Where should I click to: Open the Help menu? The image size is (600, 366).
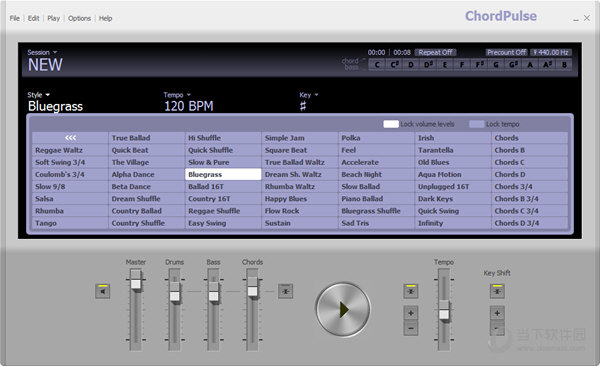105,18
